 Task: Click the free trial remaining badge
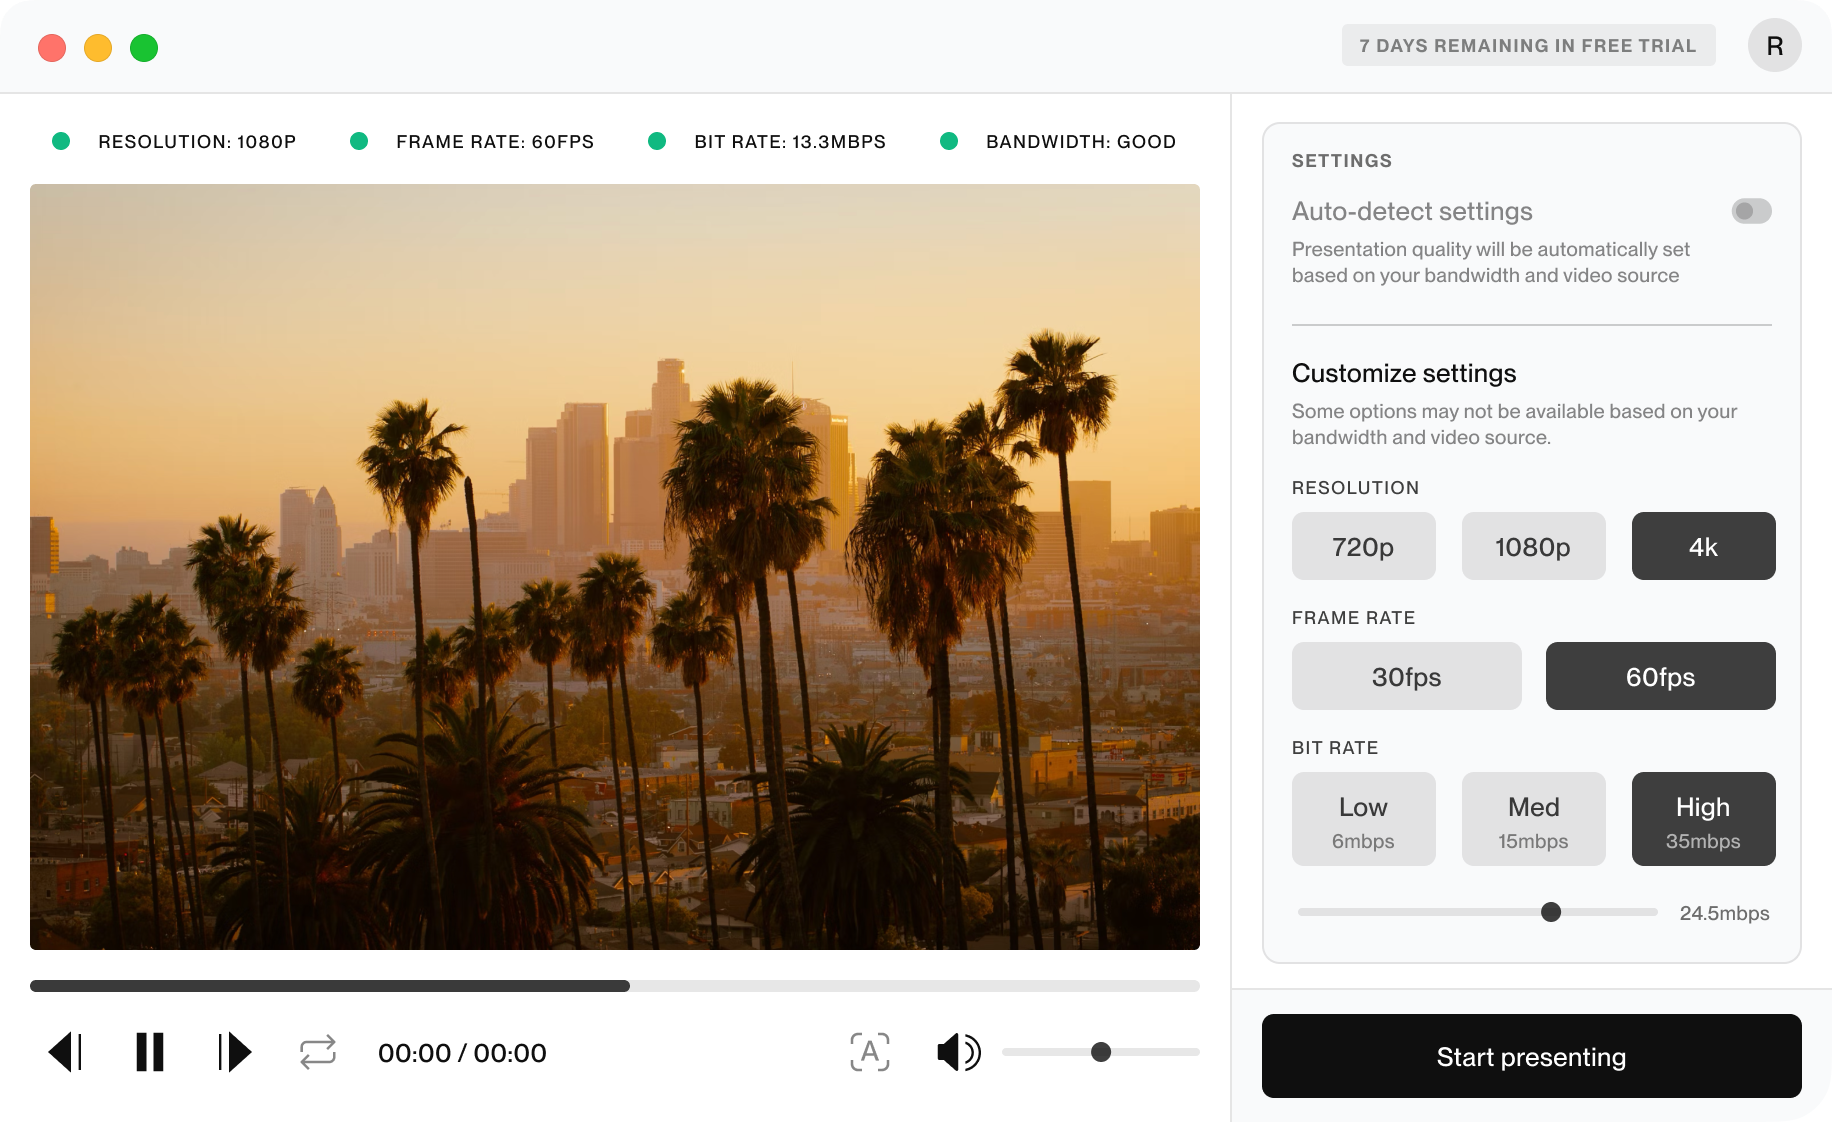1529,45
